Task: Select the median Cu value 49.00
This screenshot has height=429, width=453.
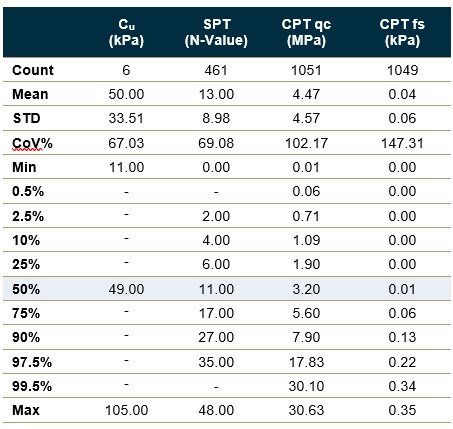Action: coord(126,289)
